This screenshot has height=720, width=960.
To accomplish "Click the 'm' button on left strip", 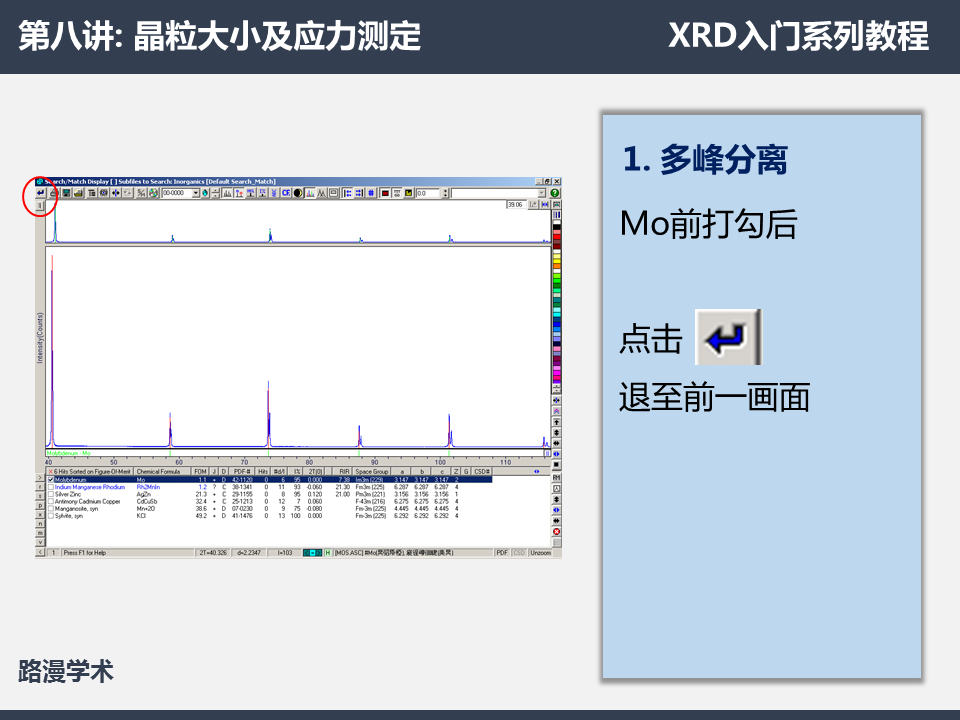I will pos(40,533).
